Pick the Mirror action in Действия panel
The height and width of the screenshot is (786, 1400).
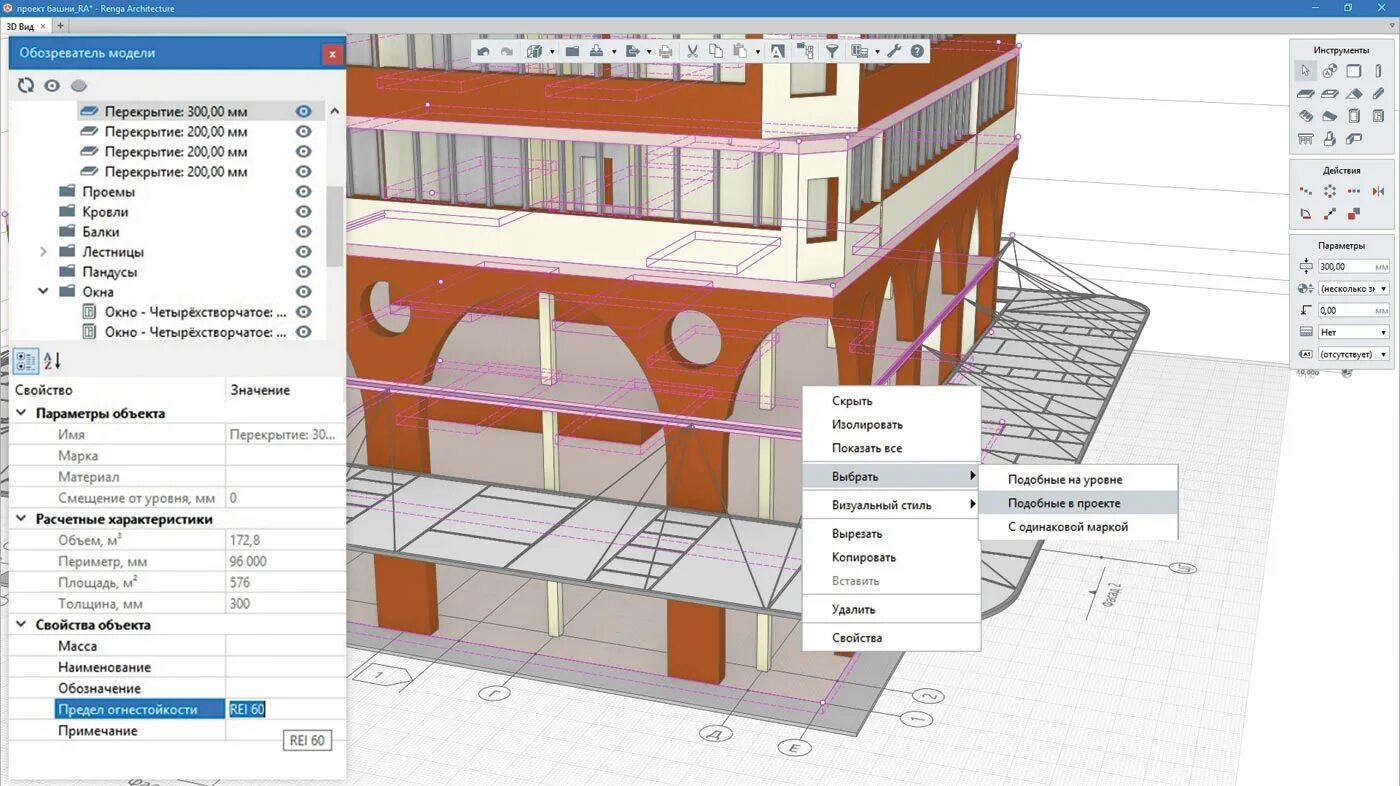(x=1379, y=191)
